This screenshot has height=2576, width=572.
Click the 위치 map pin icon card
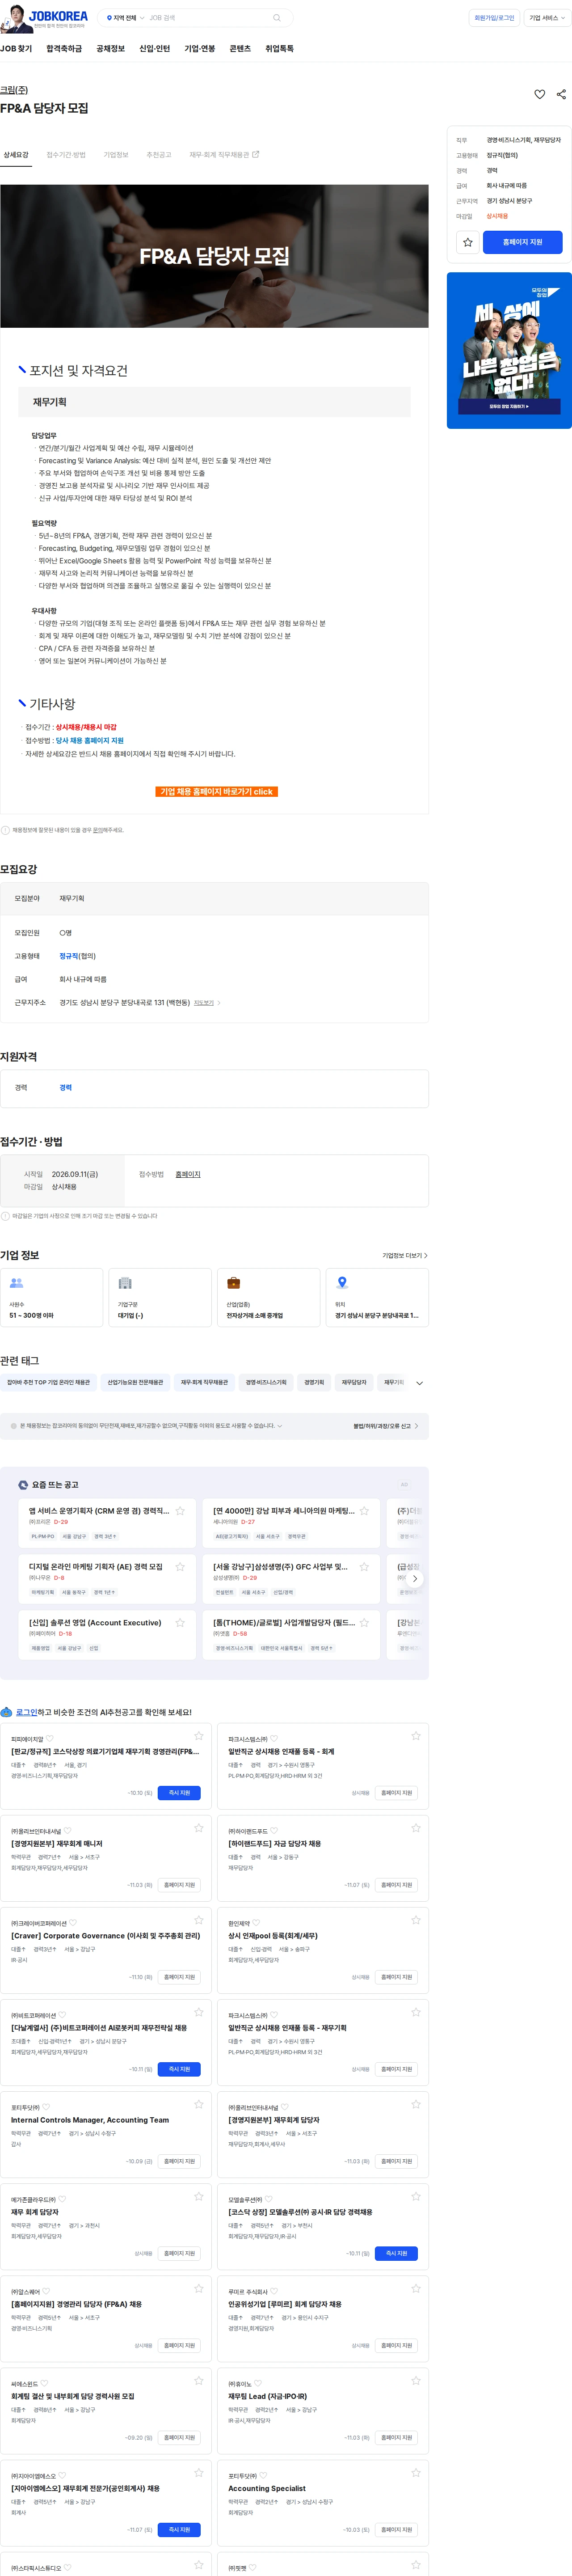377,1297
